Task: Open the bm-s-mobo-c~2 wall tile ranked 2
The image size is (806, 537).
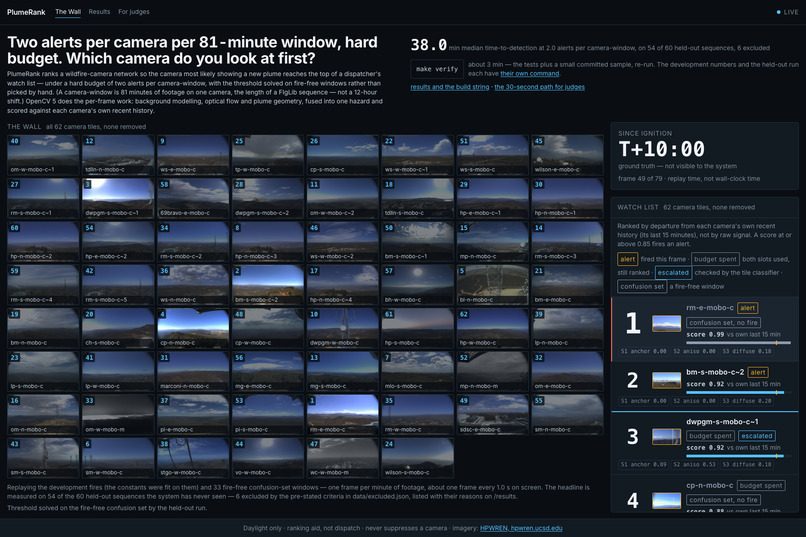Action: (x=268, y=285)
